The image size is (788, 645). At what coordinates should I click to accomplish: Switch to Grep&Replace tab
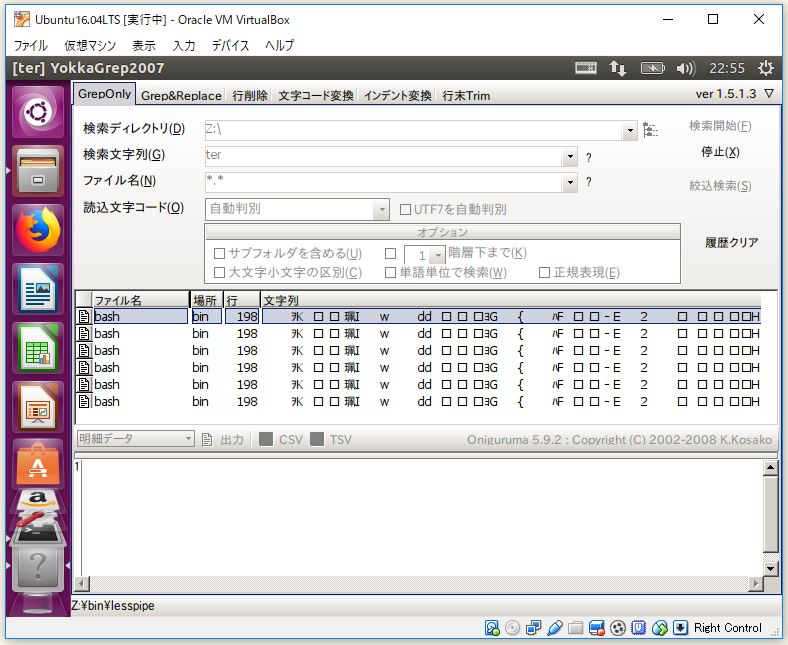181,96
